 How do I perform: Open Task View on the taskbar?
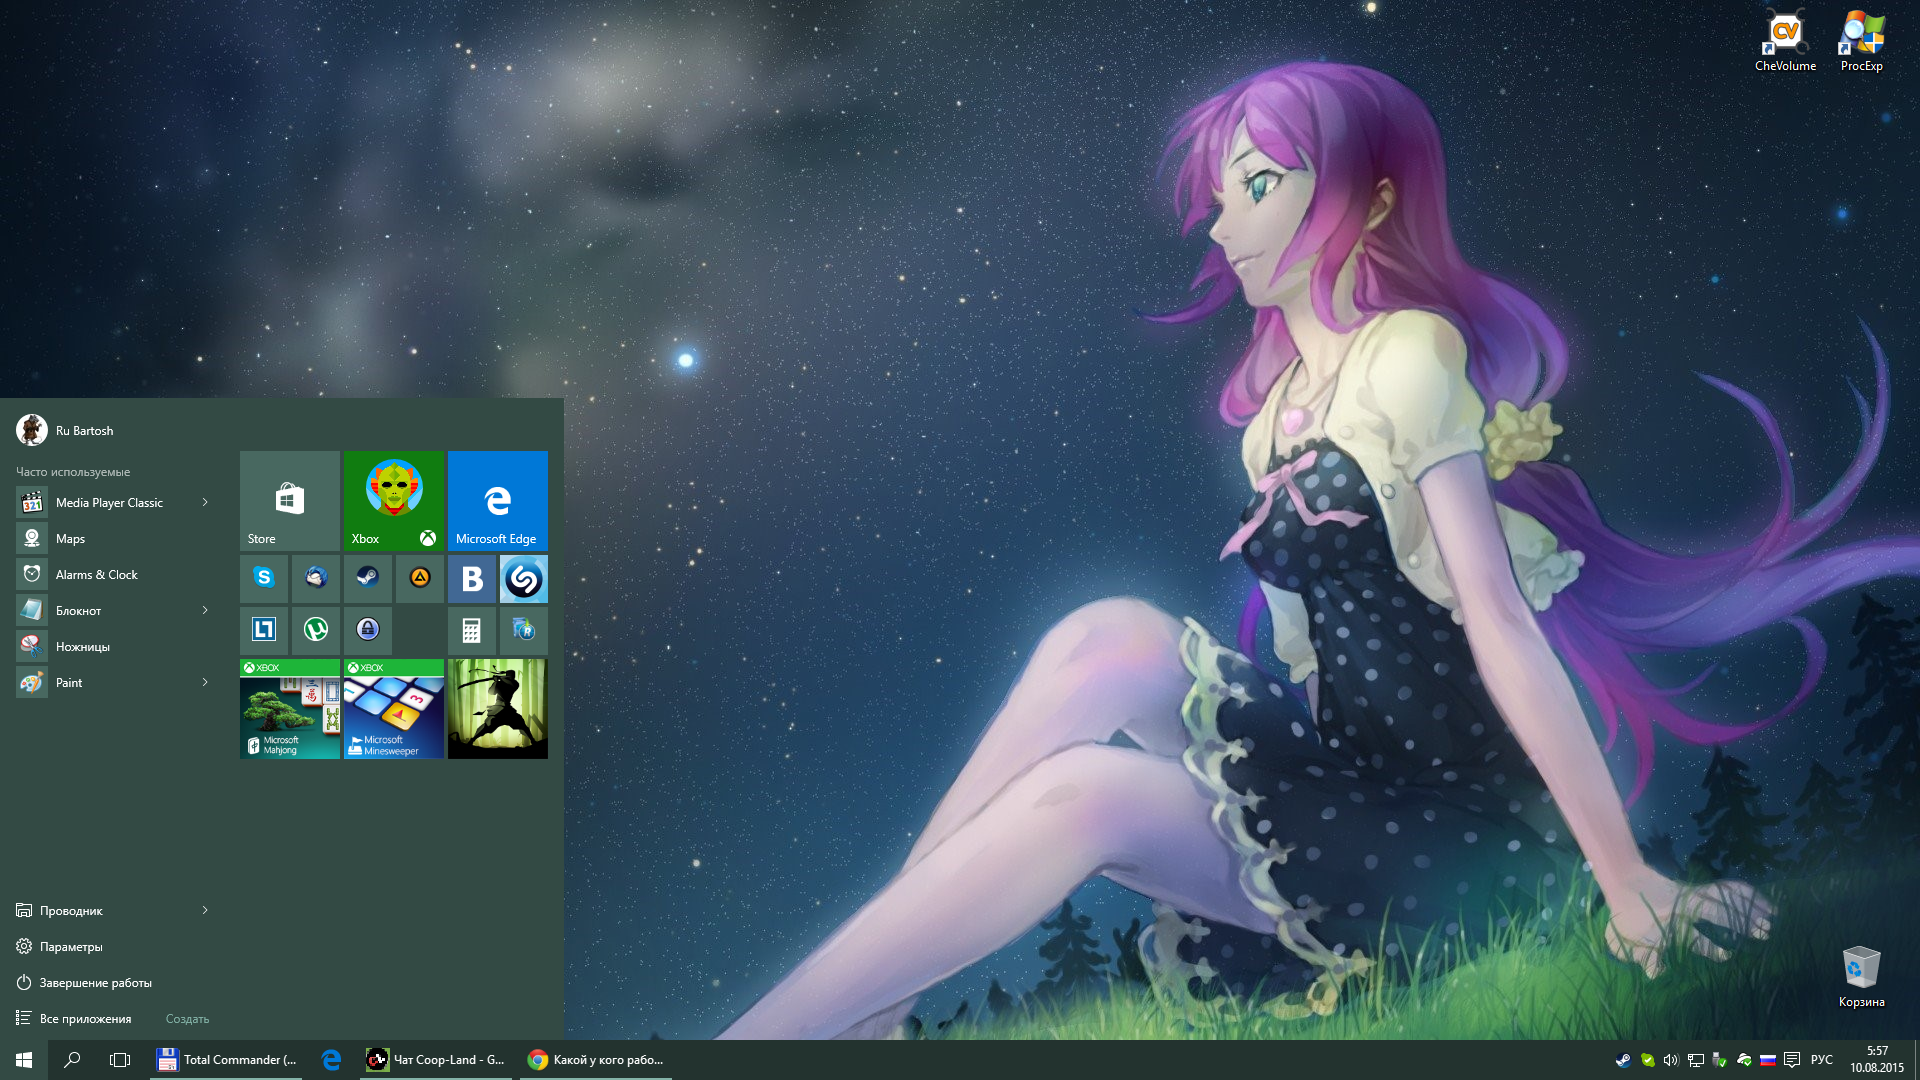(x=120, y=1060)
